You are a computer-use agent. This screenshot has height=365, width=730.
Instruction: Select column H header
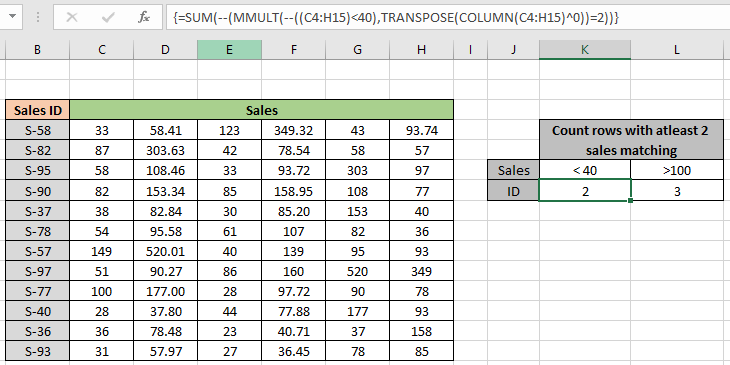[421, 50]
